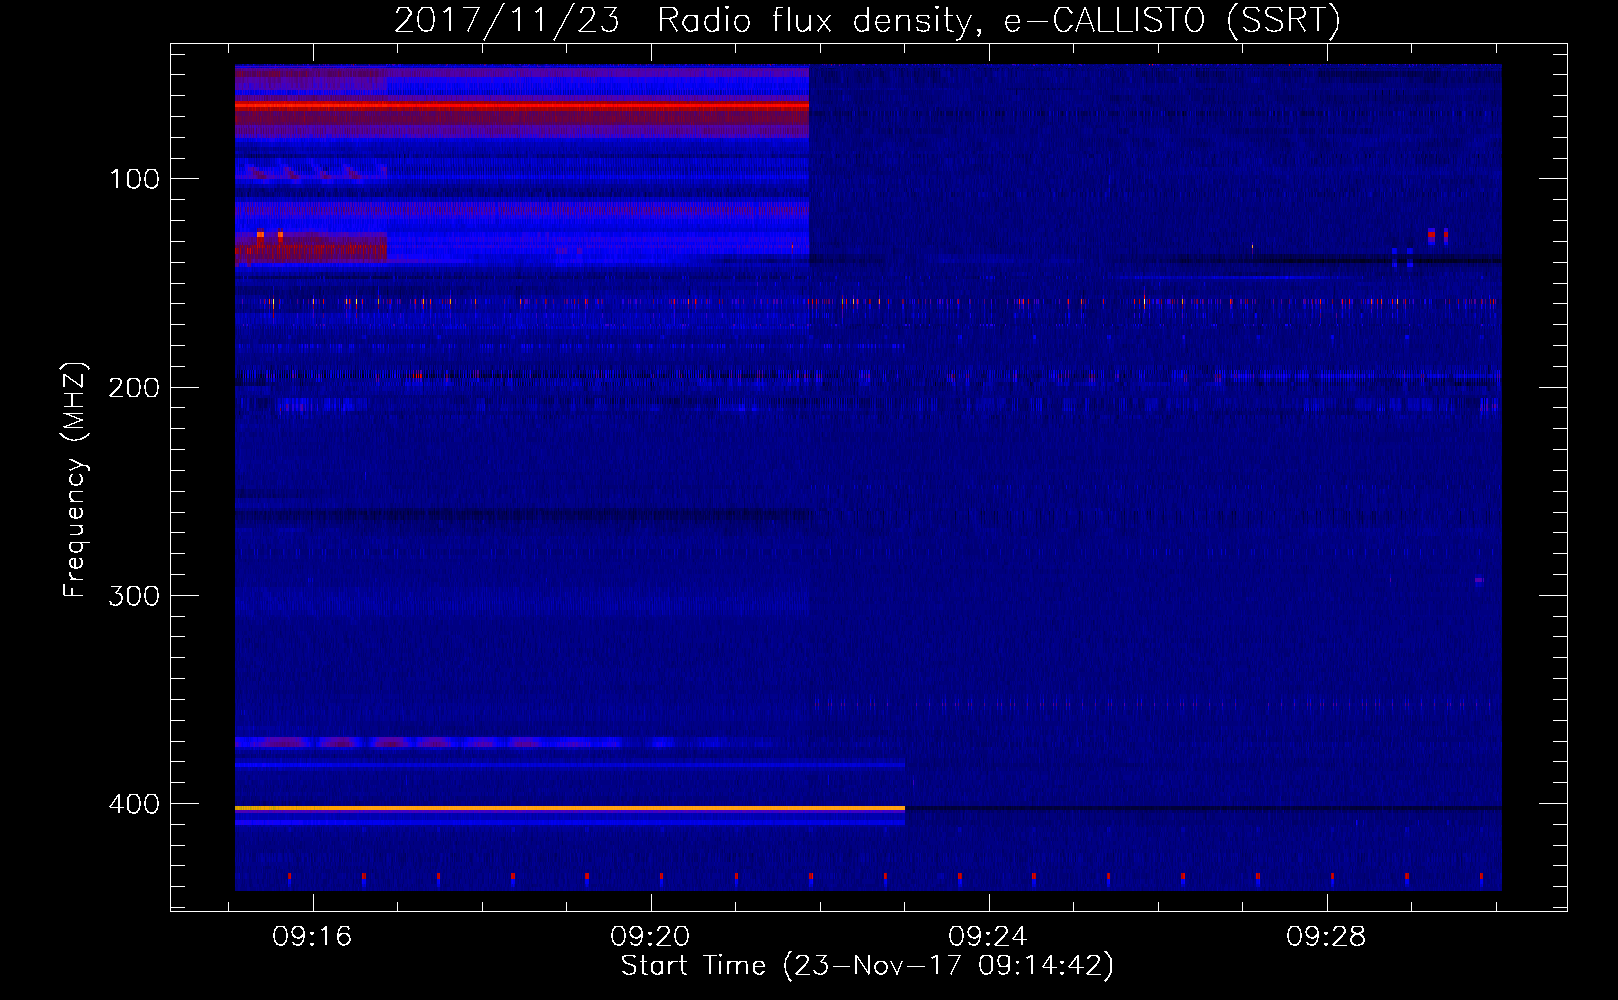Click the 400 frequency tick label
This screenshot has width=1618, height=1000.
[x=134, y=804]
